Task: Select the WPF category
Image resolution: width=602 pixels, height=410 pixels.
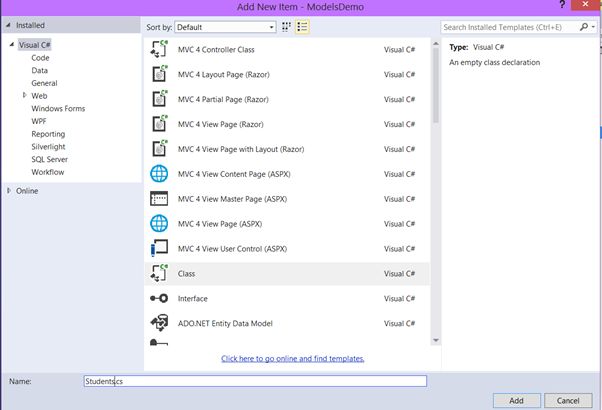Action: point(39,121)
